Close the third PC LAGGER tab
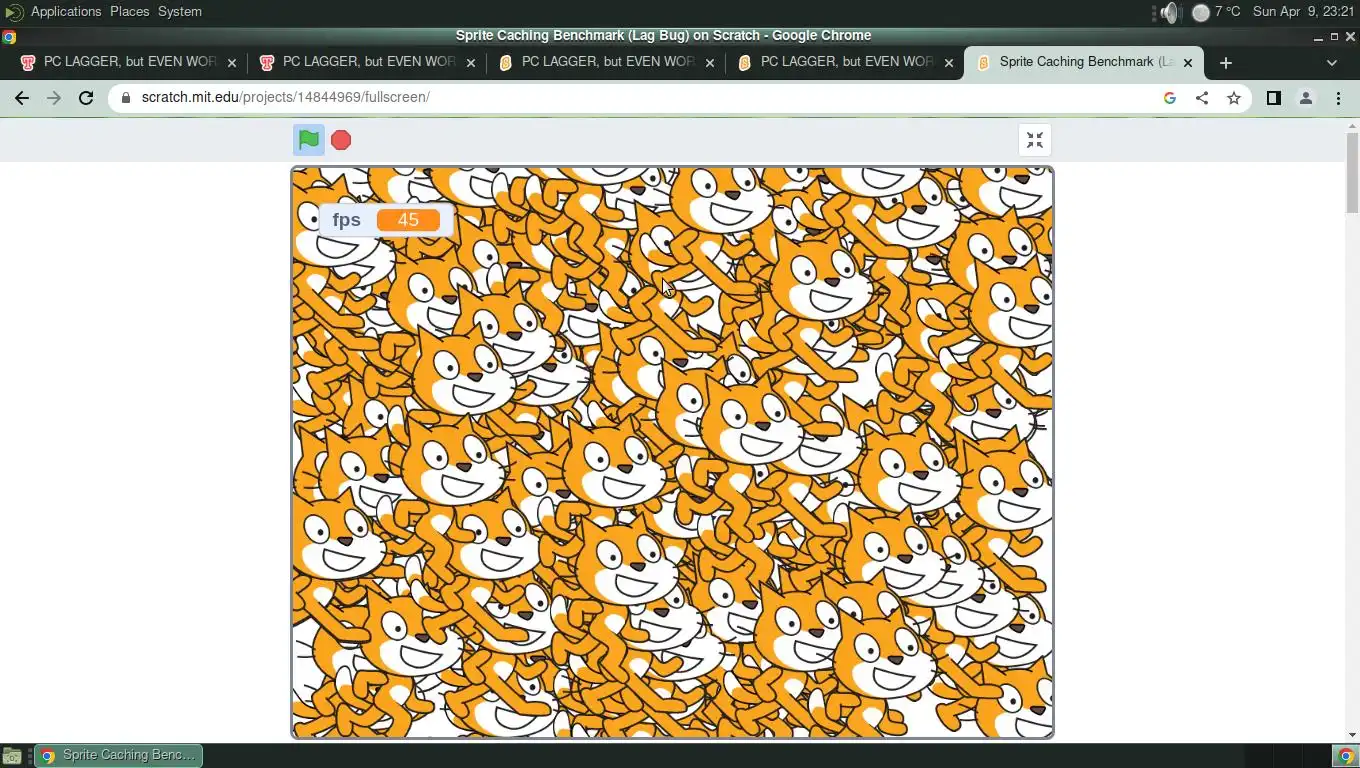Viewport: 1360px width, 768px height. tap(710, 62)
